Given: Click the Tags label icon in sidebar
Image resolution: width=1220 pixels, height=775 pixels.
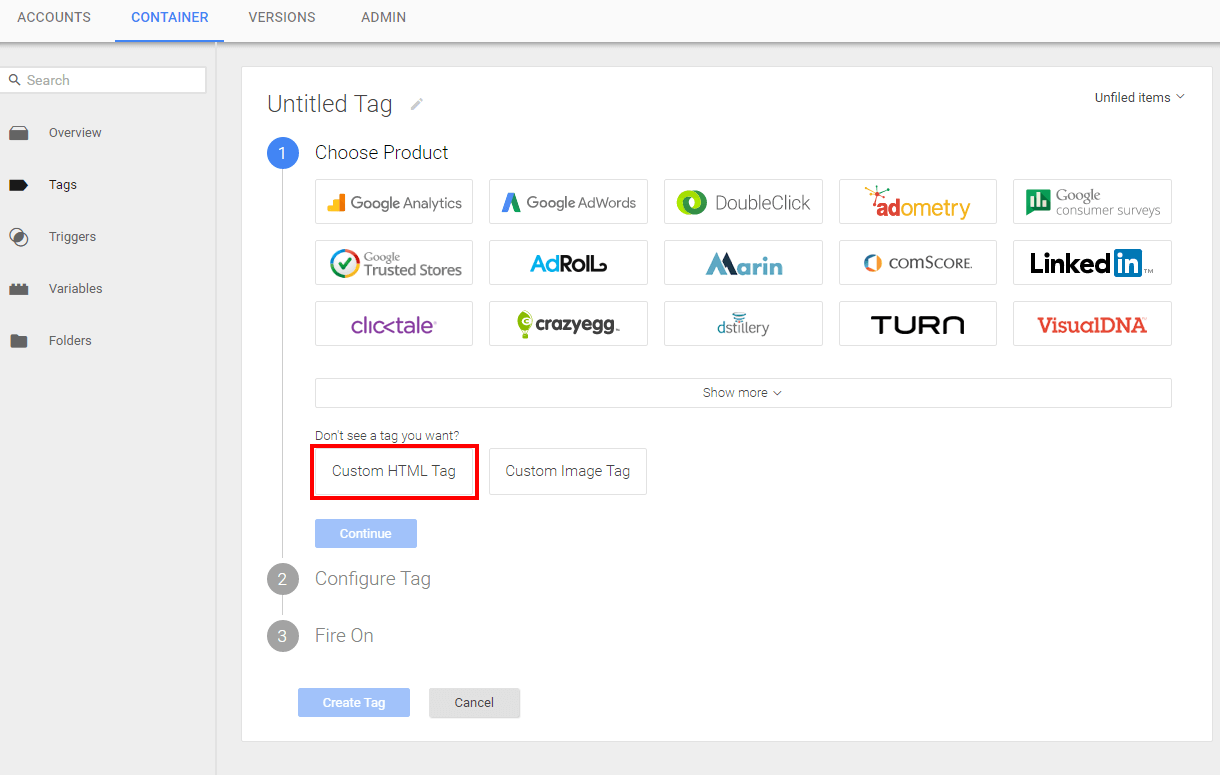Looking at the screenshot, I should (x=18, y=185).
